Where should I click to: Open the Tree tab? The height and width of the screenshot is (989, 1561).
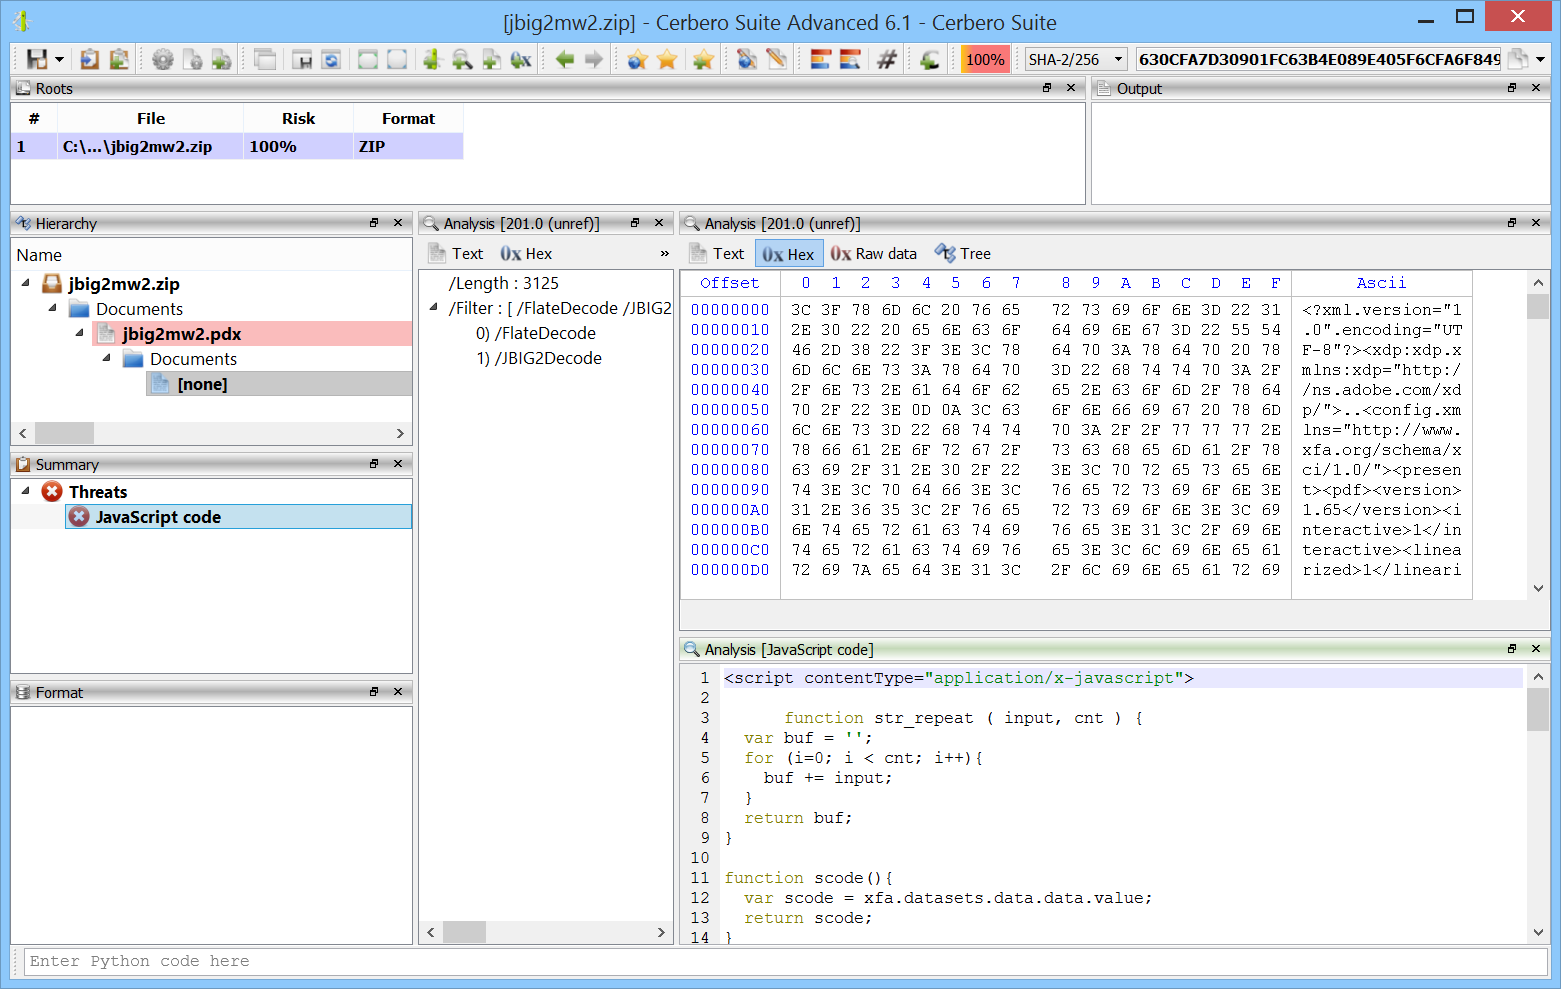tap(963, 254)
